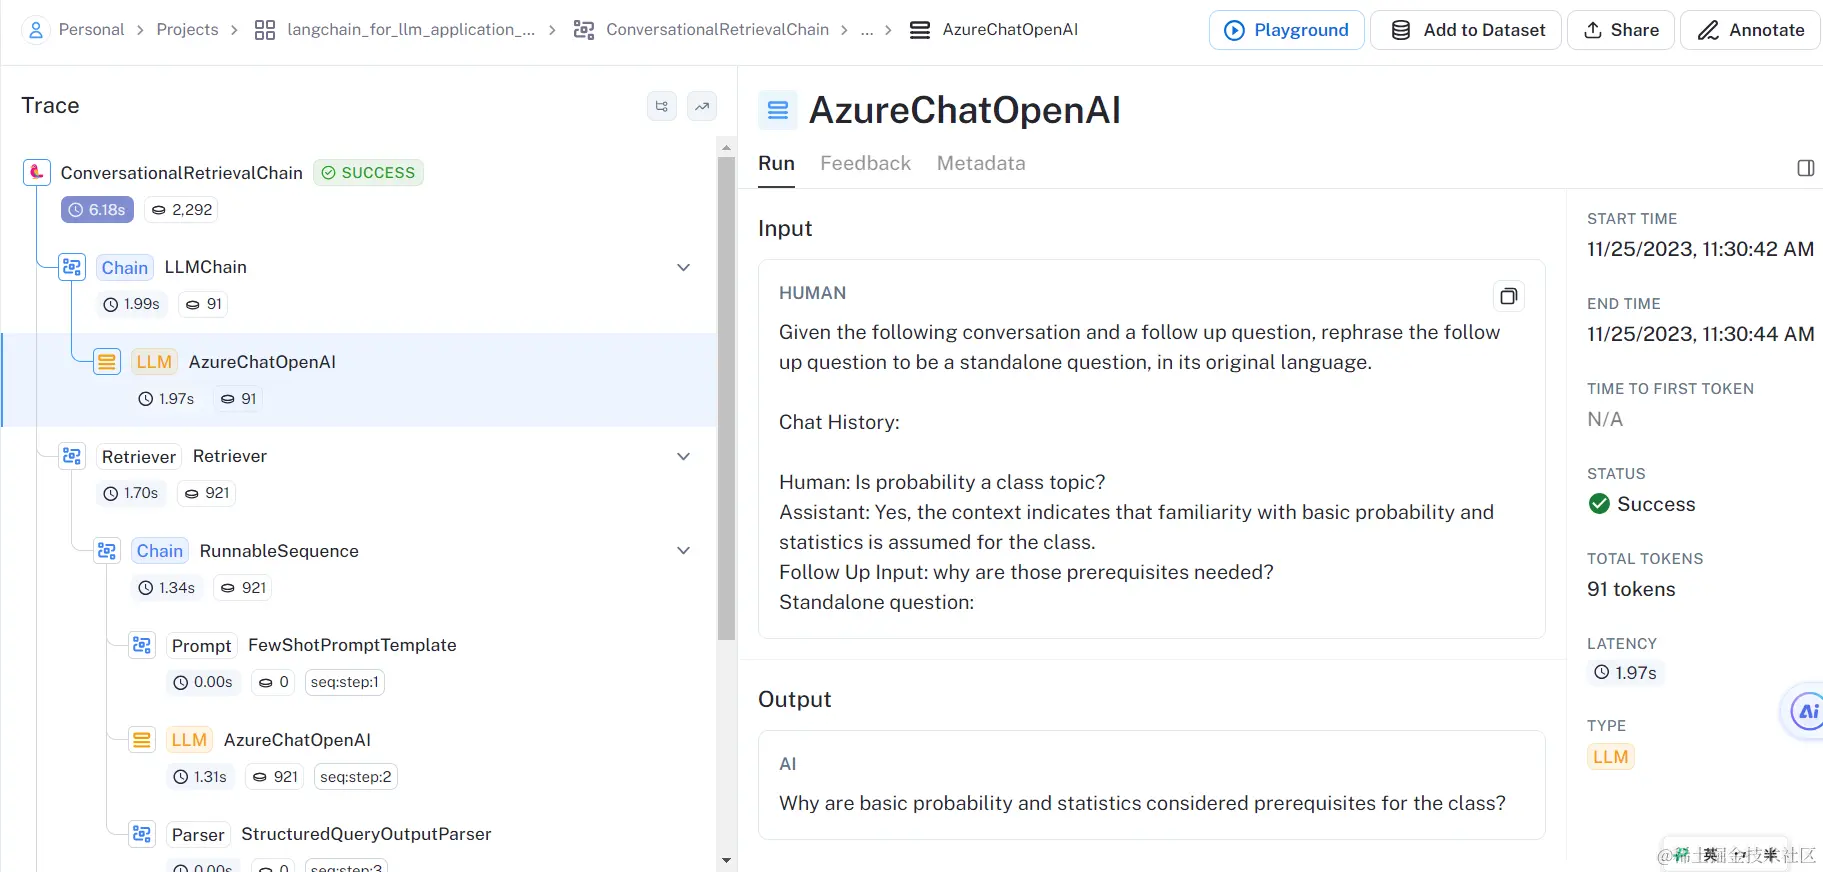Copy the HUMAN input message
This screenshot has height=872, width=1823.
(x=1509, y=296)
